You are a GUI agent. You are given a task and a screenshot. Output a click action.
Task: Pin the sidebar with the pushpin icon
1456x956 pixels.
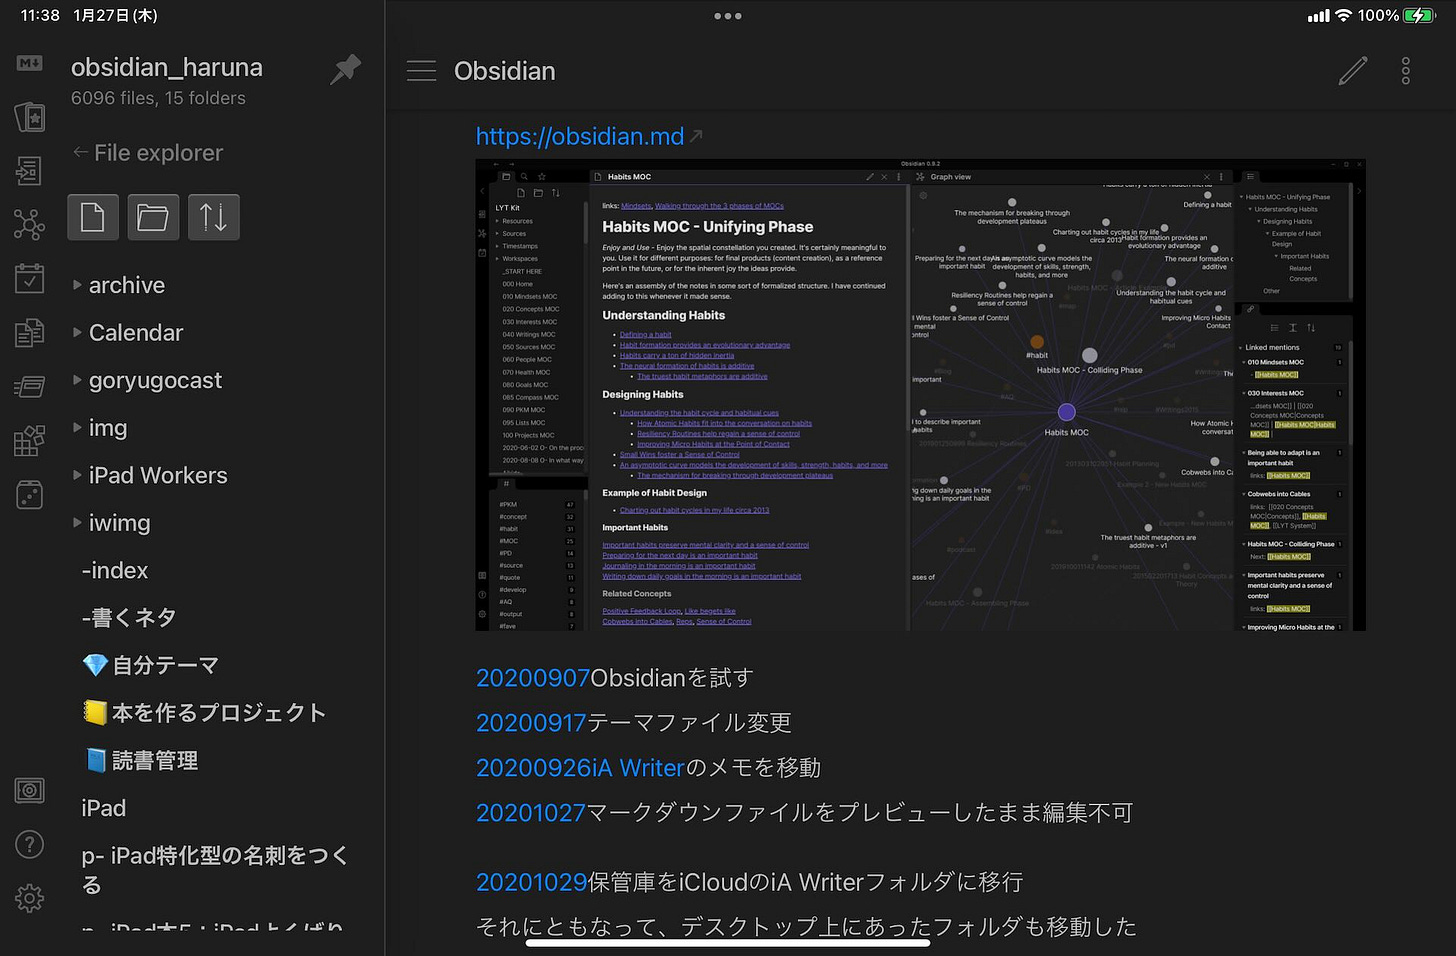tap(345, 70)
